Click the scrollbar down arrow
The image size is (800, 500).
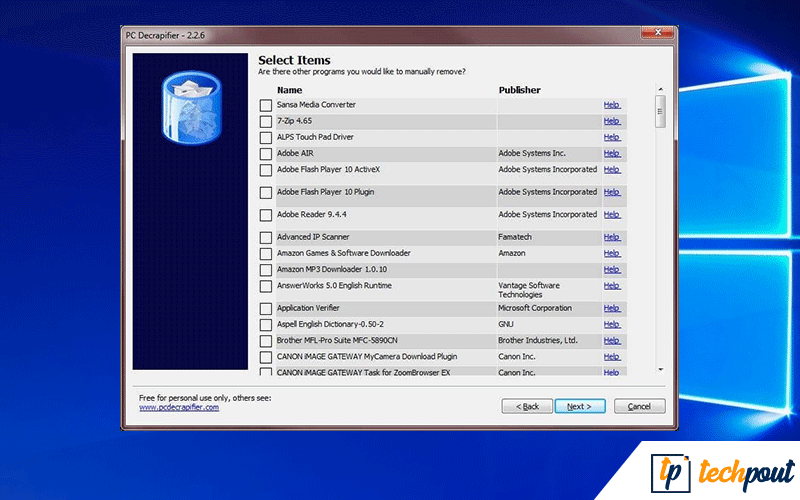[660, 370]
